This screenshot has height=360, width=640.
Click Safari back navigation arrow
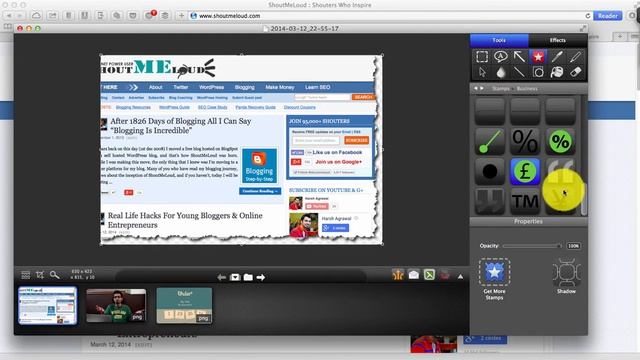point(9,16)
